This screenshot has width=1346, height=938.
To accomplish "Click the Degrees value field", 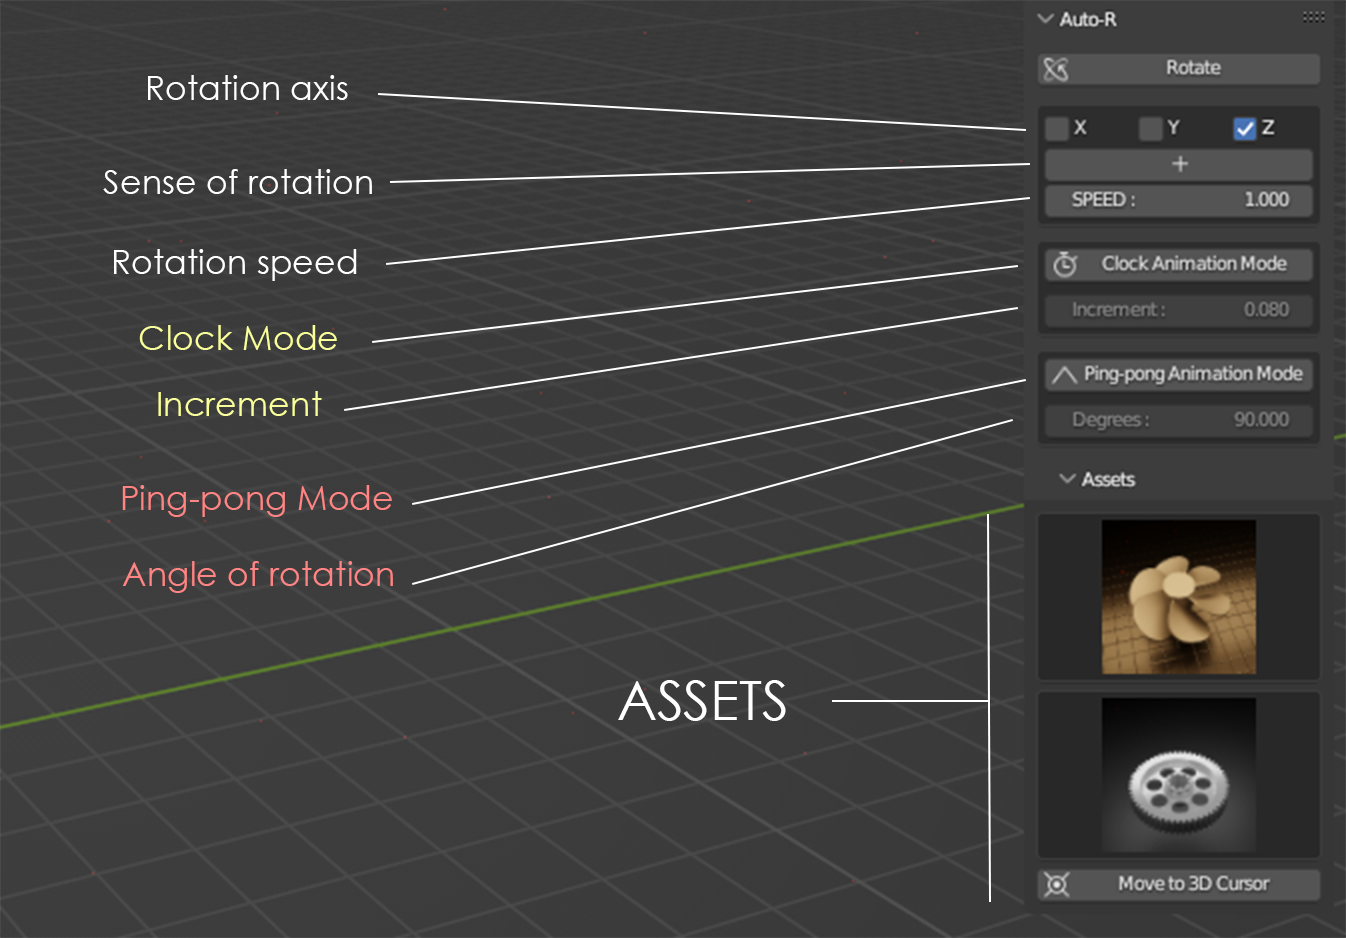I will coord(1179,420).
